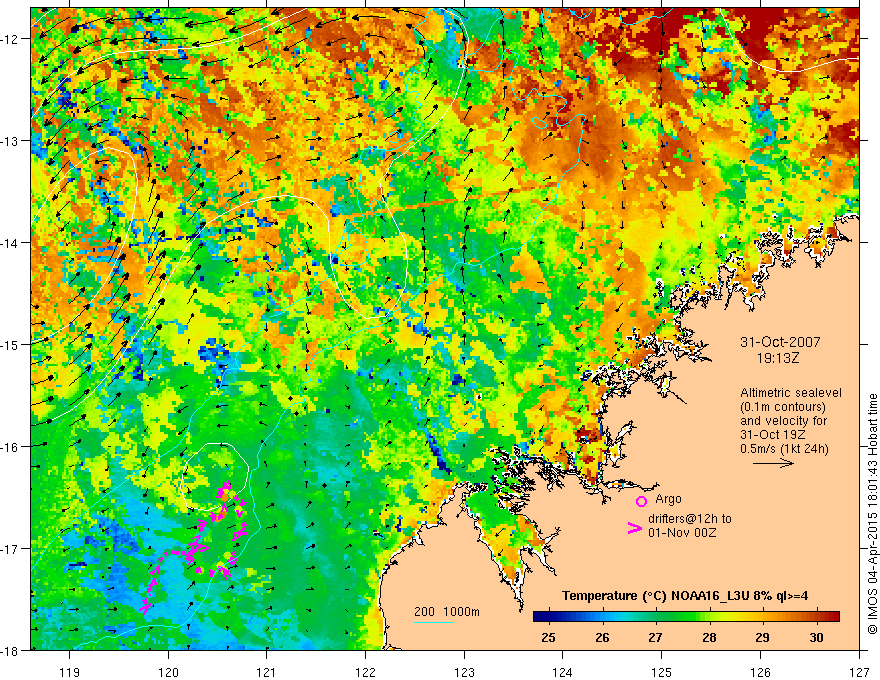The image size is (880, 680).
Task: Click the vertical IMOS copyright timestamp text
Action: pyautogui.click(x=873, y=514)
